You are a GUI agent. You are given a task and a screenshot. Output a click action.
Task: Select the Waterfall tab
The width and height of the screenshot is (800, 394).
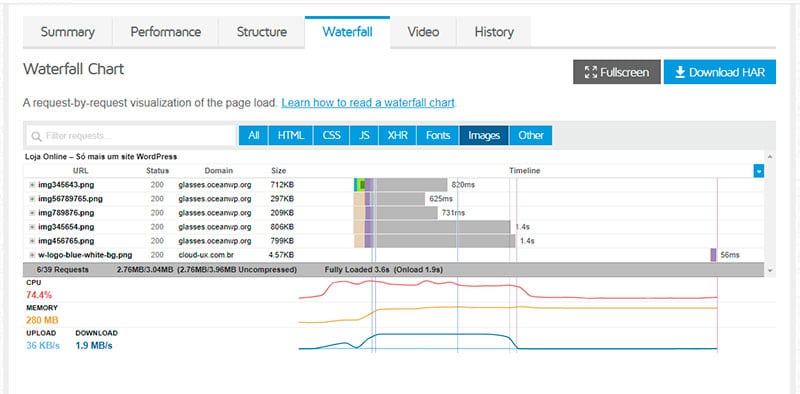pyautogui.click(x=347, y=32)
